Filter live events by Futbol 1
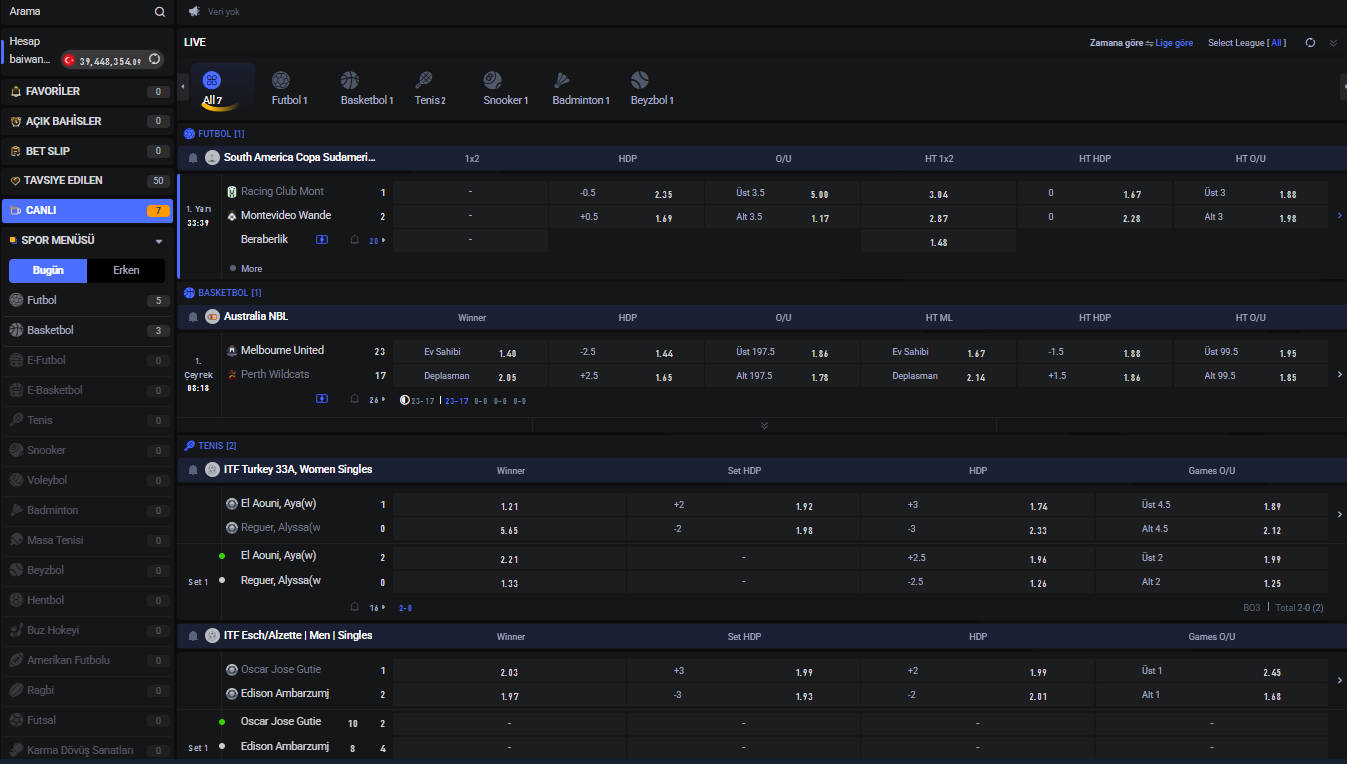Screen dimensions: 1347x764 point(289,88)
